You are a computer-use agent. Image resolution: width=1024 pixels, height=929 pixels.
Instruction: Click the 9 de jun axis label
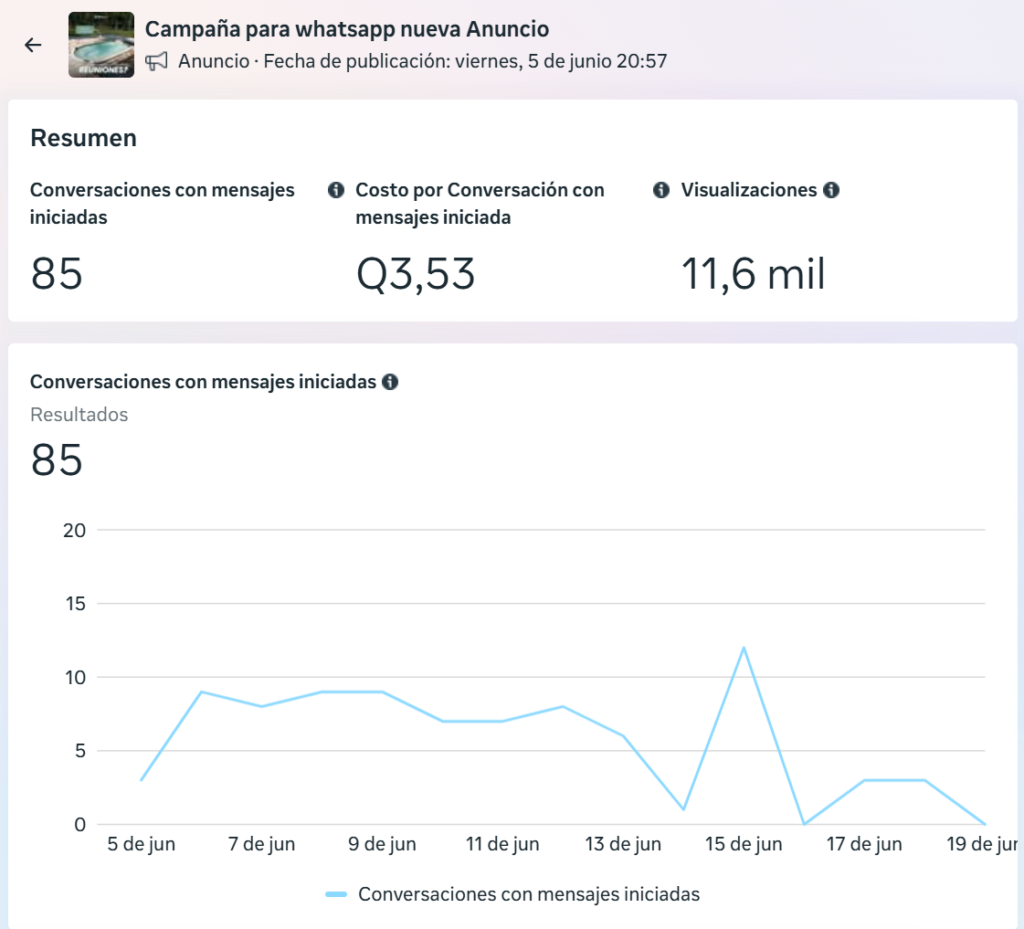[x=382, y=844]
